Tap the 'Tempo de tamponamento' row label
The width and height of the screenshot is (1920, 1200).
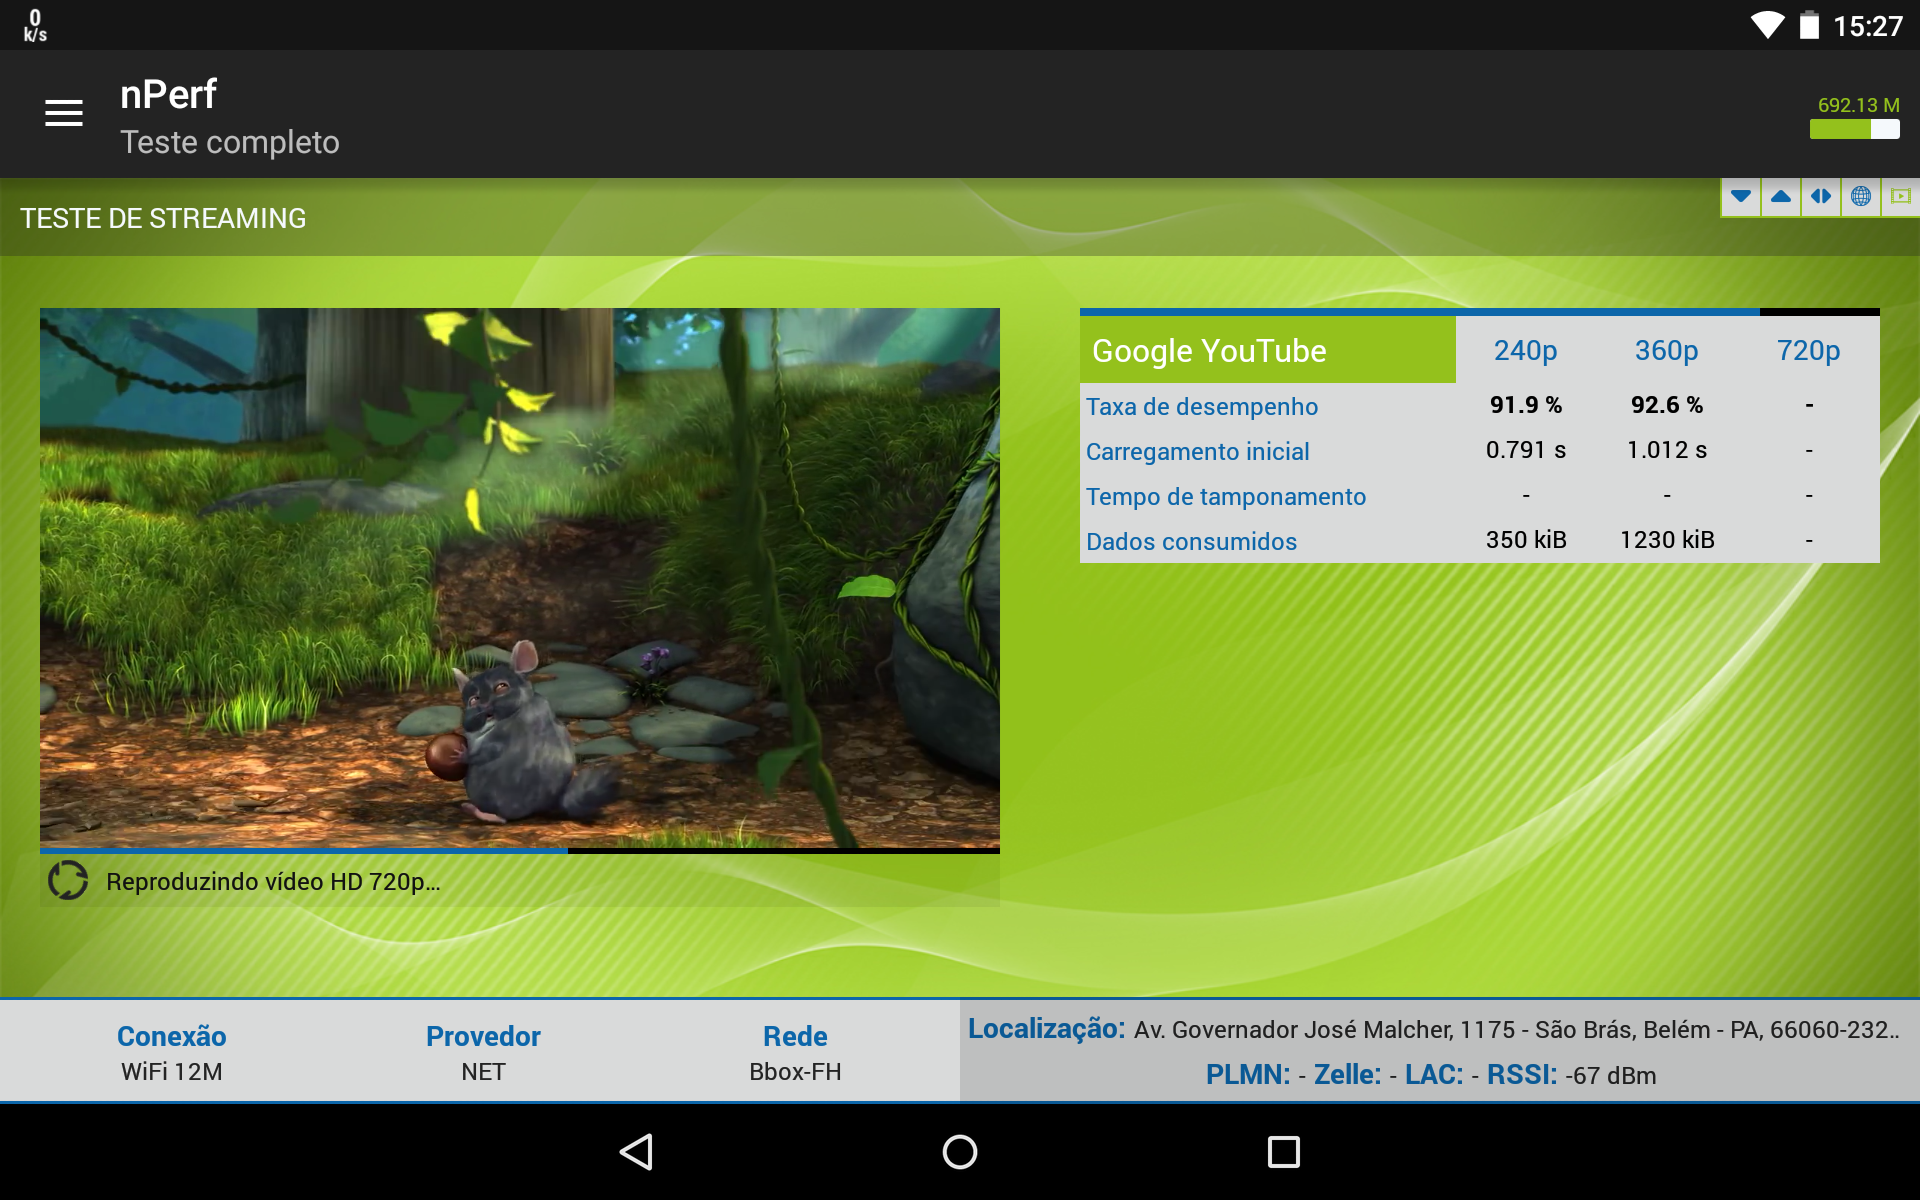(1226, 497)
